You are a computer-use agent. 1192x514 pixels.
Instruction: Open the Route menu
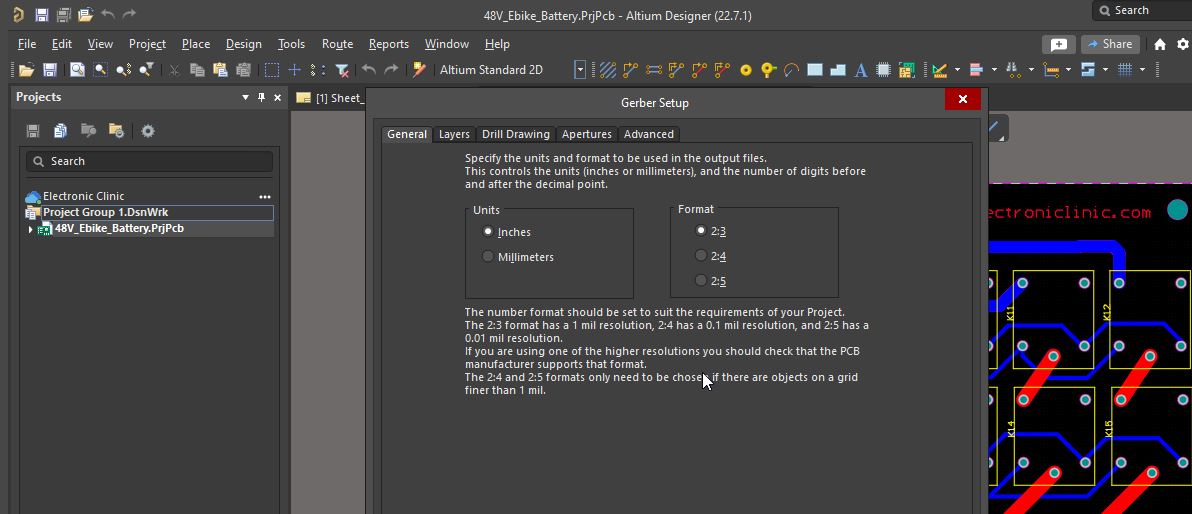337,44
